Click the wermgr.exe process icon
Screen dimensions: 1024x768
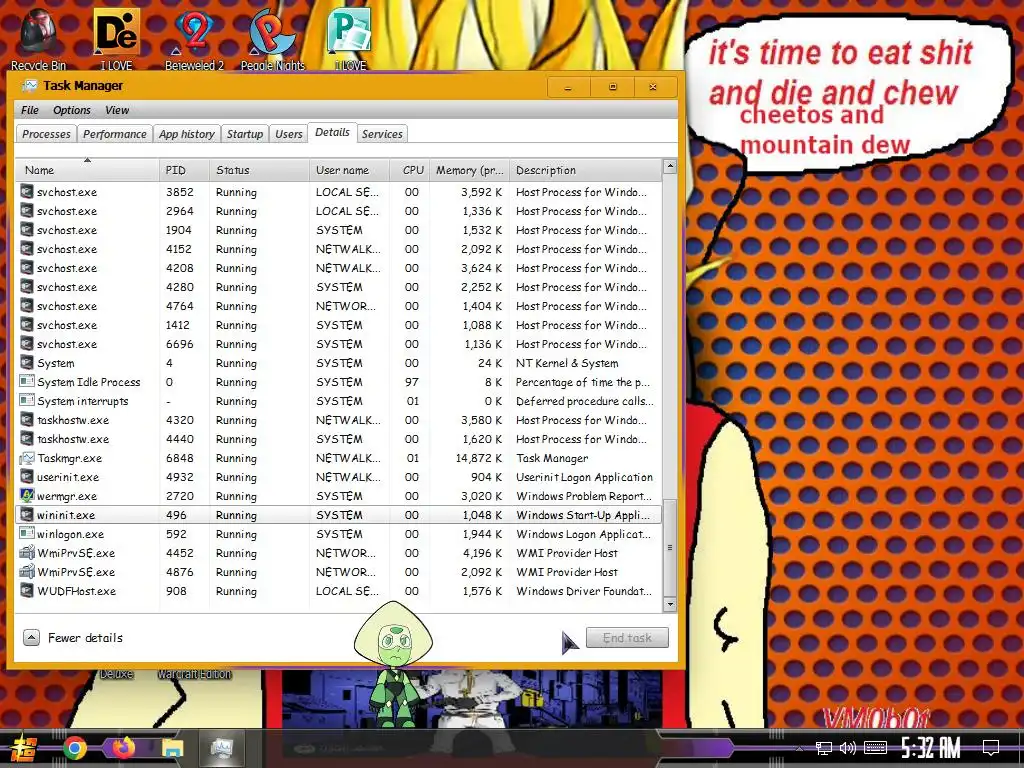pos(27,496)
